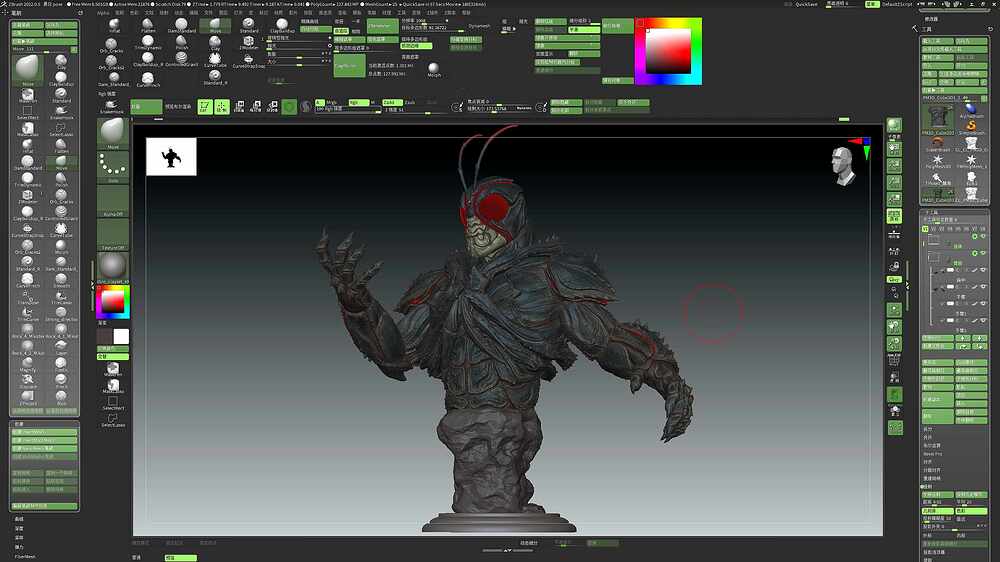Viewport: 1000px width, 562px height.
Task: Toggle the Zsub sculpt mode
Action: point(410,102)
